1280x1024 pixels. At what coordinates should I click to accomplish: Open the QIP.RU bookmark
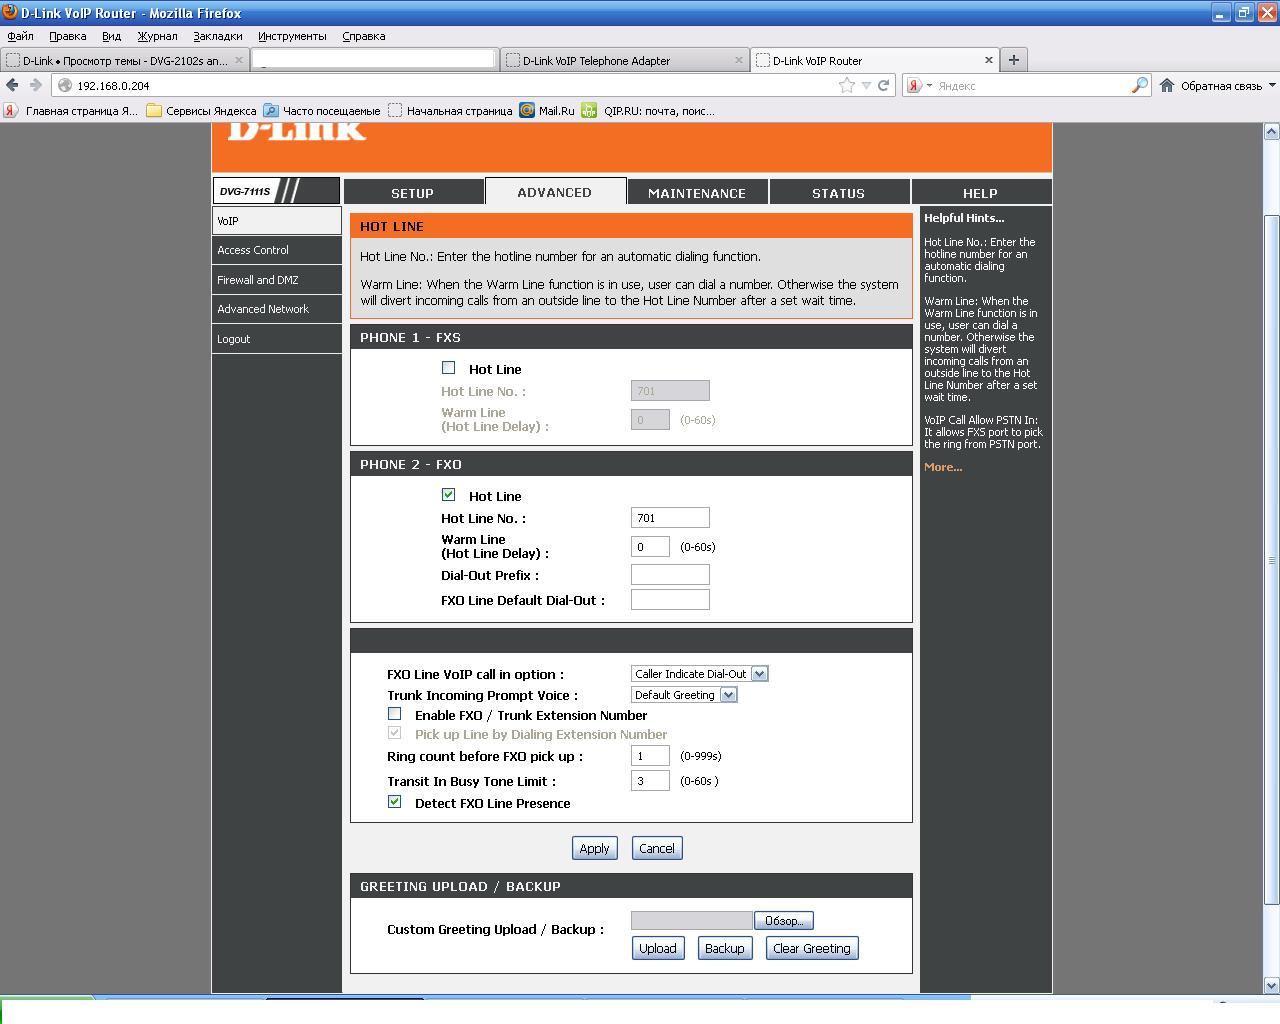click(x=648, y=111)
